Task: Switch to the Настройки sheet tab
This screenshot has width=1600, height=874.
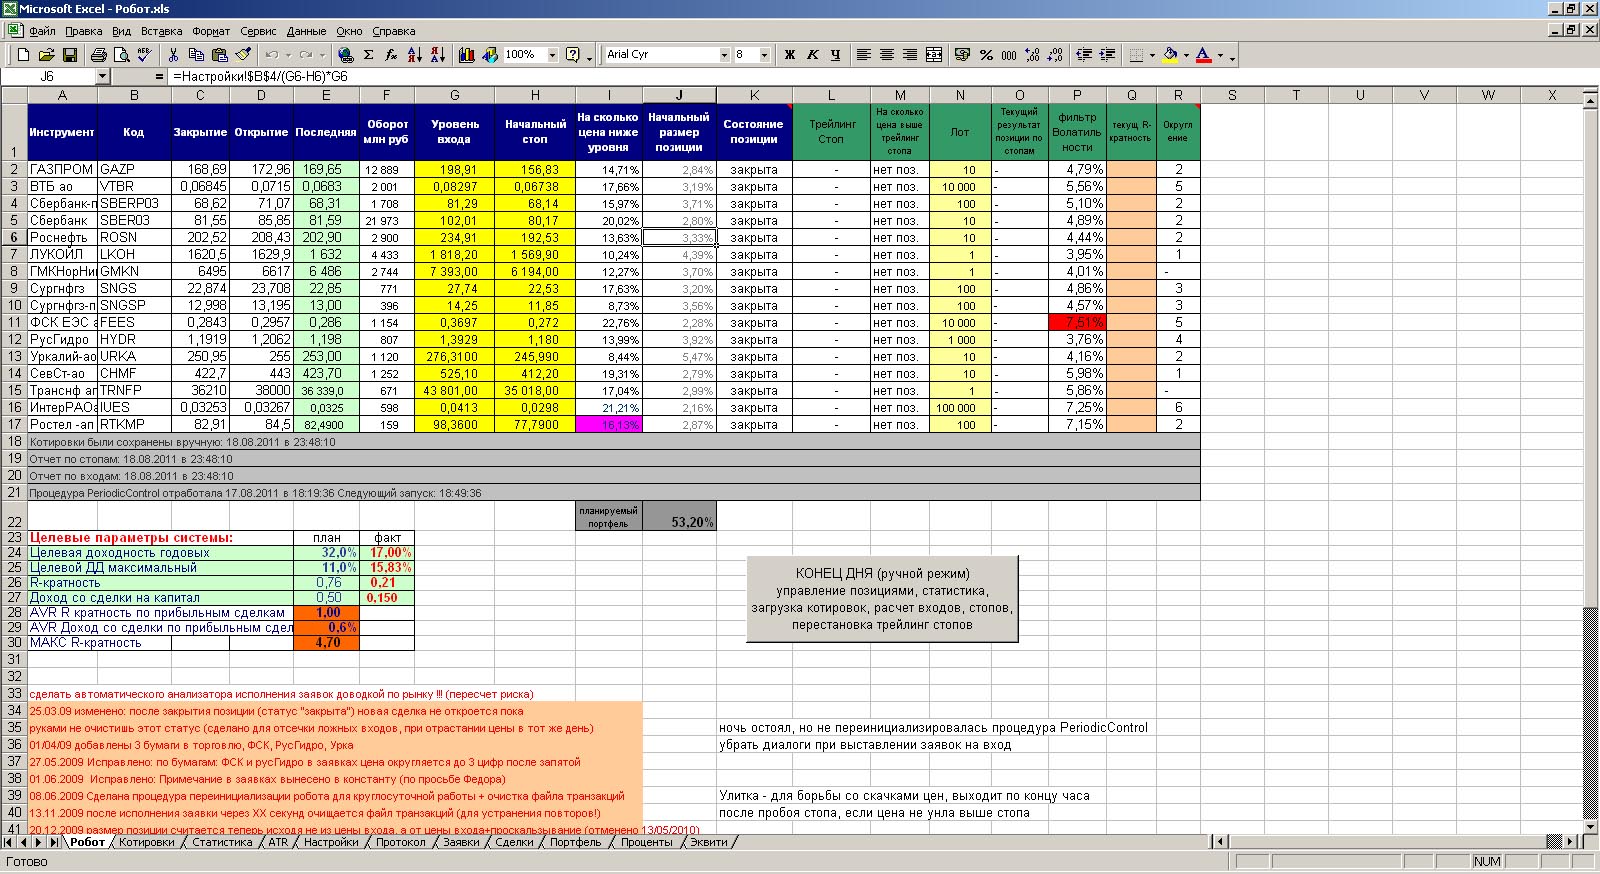Action: click(x=331, y=842)
